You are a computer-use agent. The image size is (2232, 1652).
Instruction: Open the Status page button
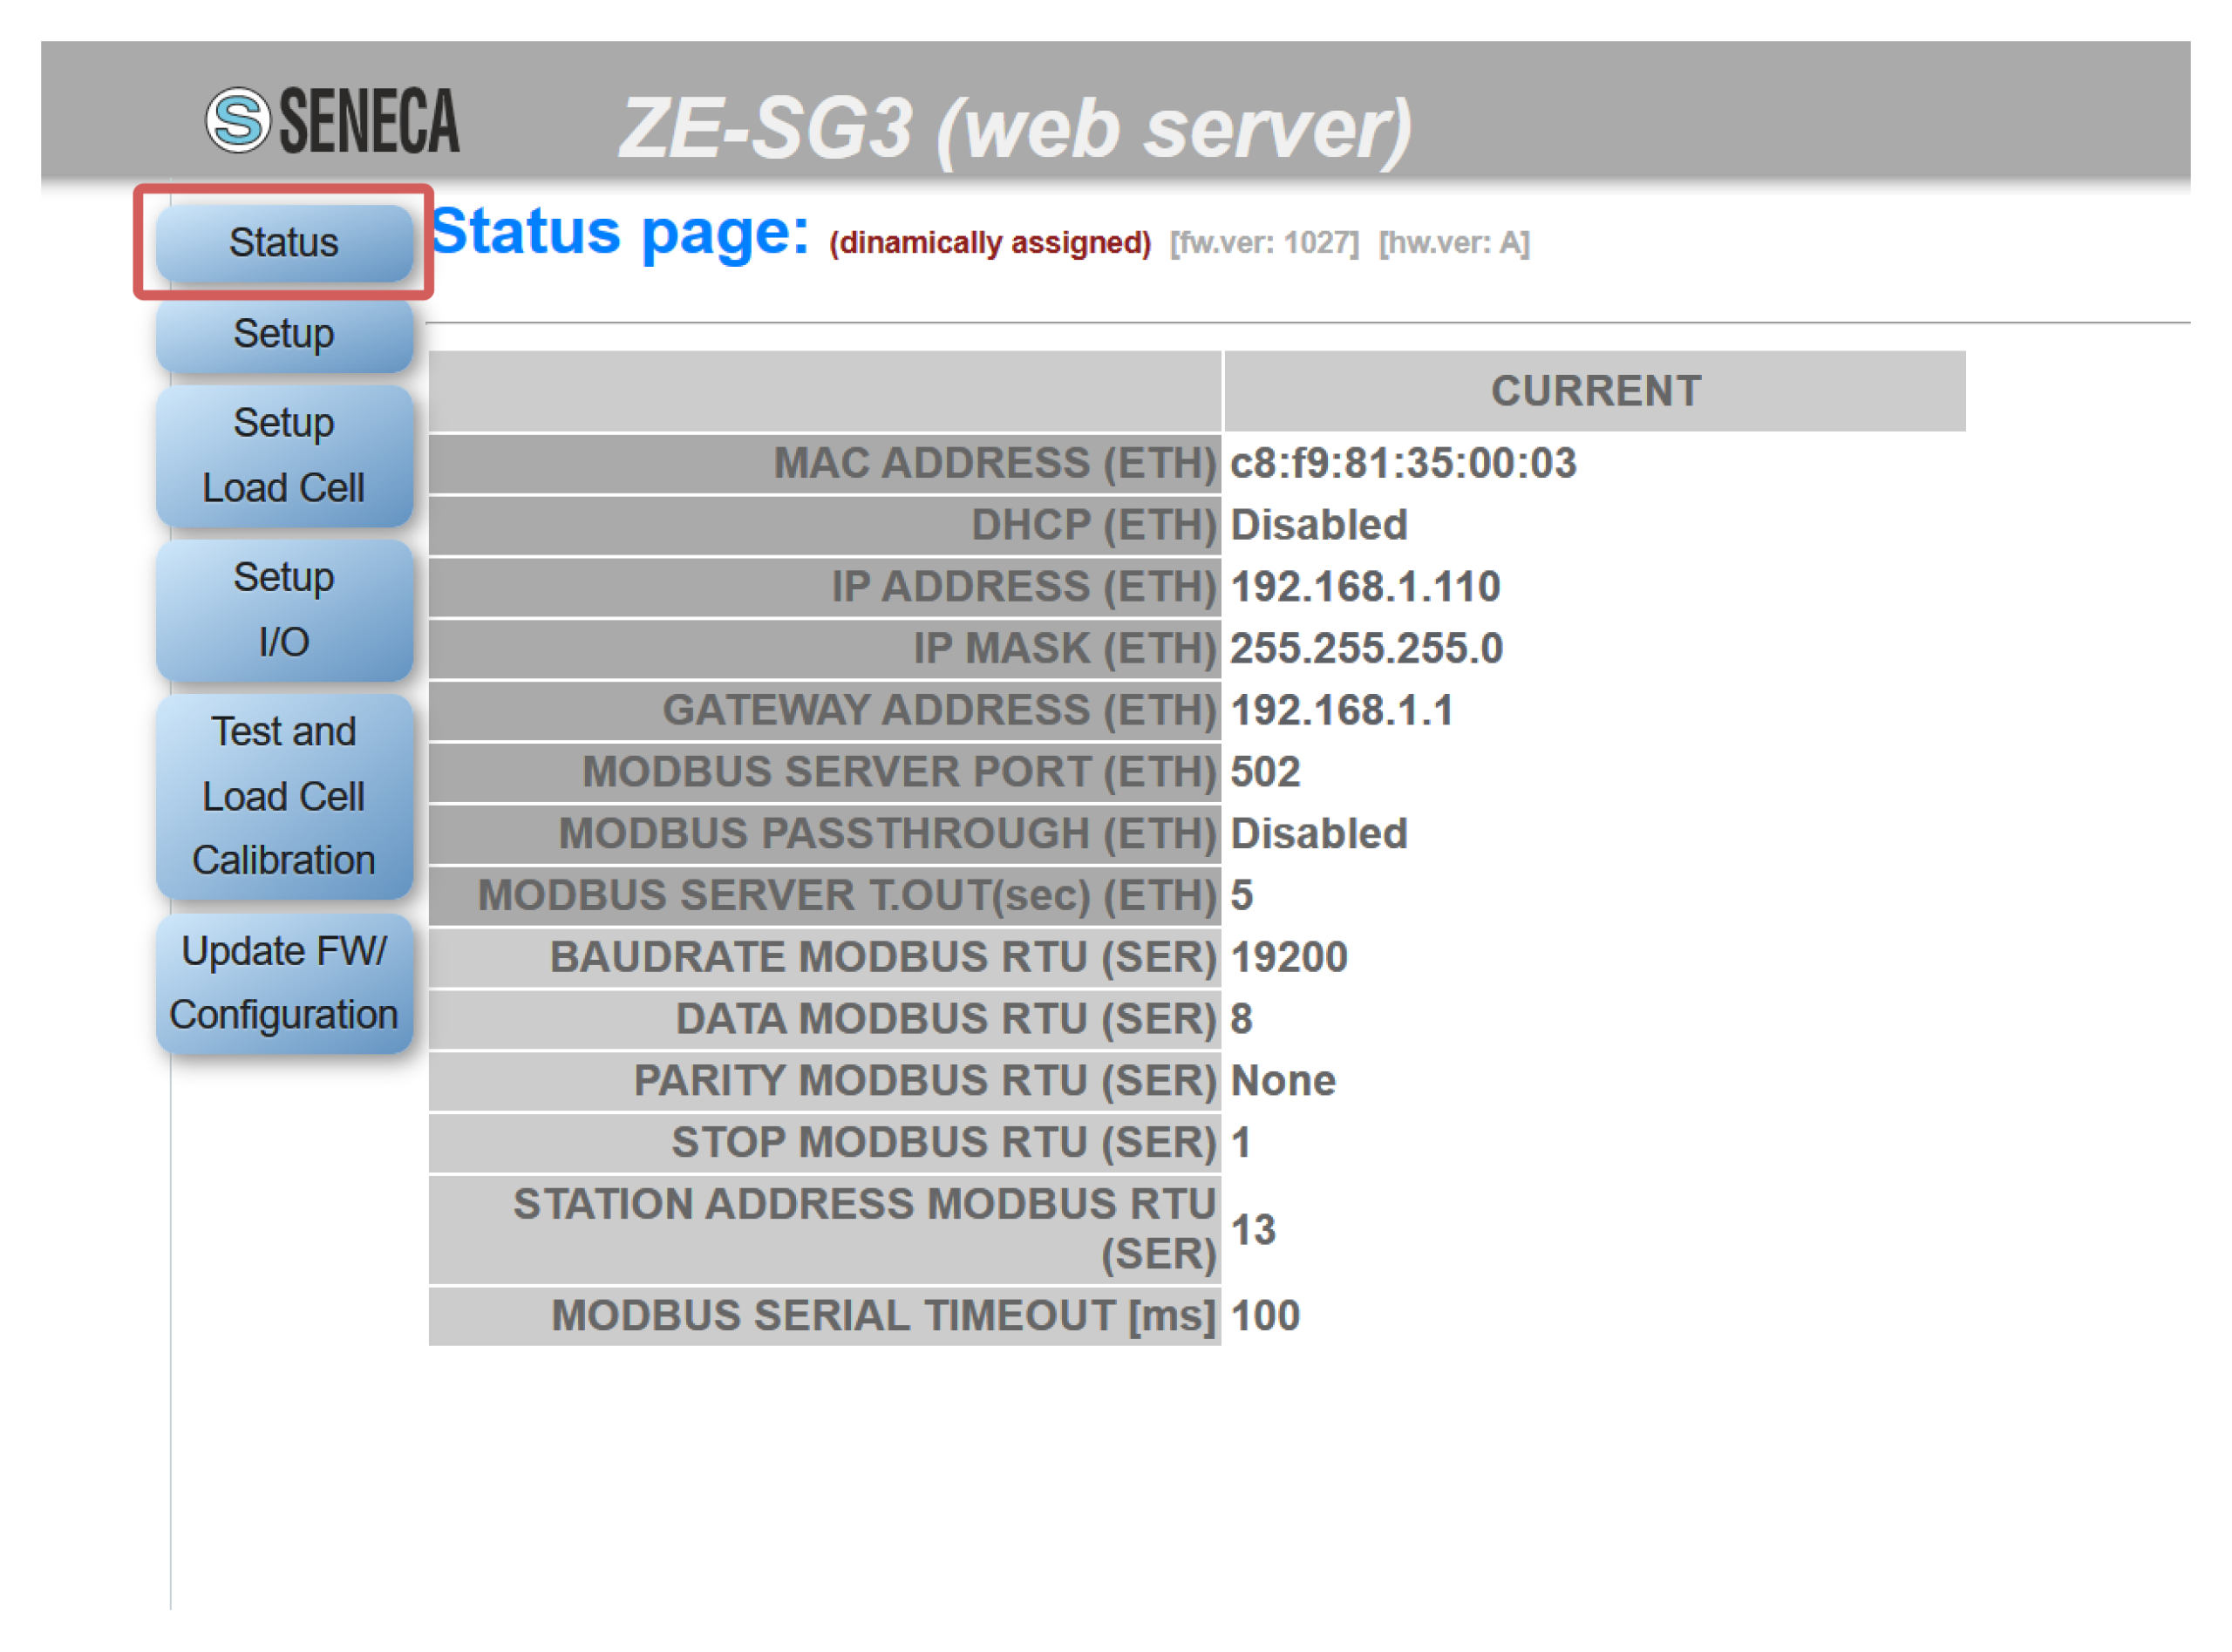(x=284, y=243)
